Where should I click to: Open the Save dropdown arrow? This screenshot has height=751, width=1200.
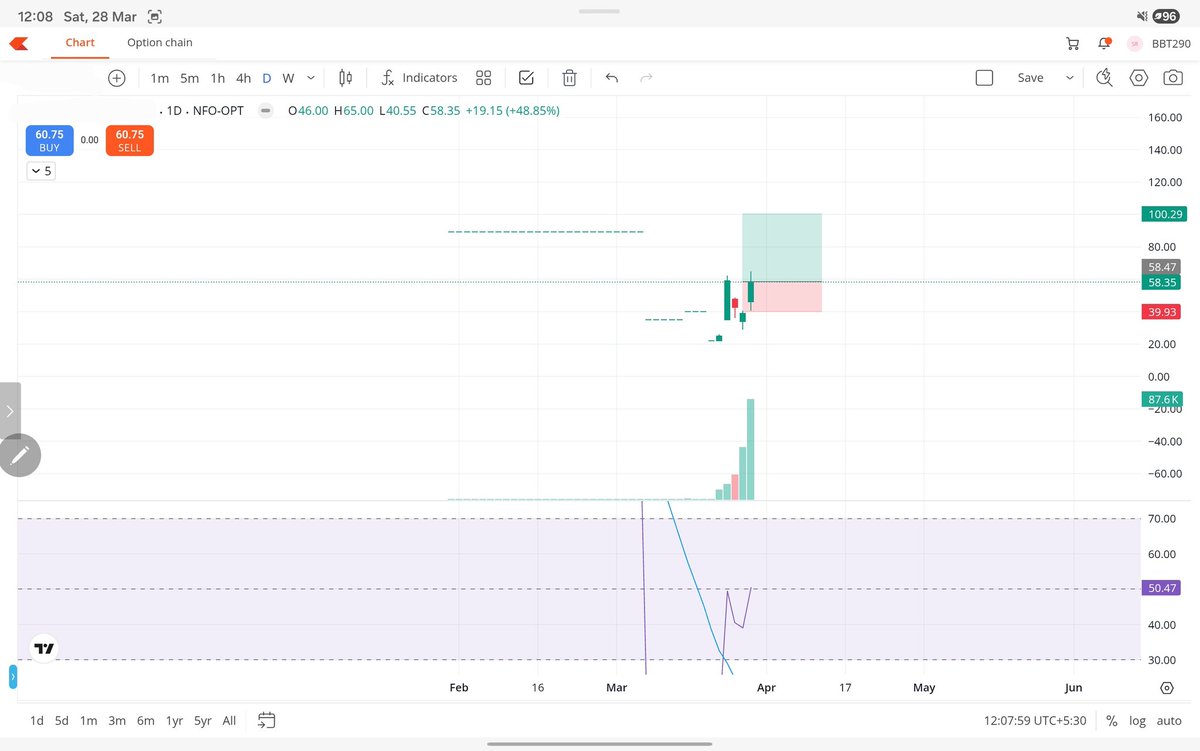pyautogui.click(x=1070, y=78)
